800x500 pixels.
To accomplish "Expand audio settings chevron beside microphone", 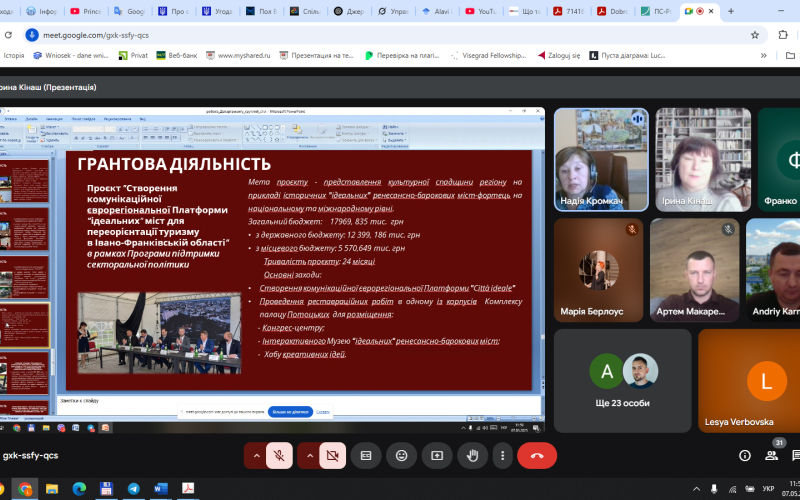I will point(256,456).
